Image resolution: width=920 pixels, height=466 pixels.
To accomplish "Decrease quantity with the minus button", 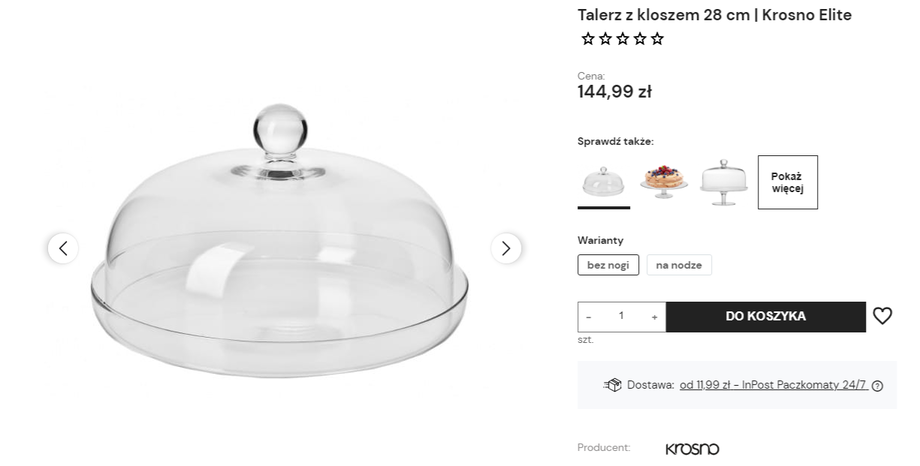I will (588, 317).
